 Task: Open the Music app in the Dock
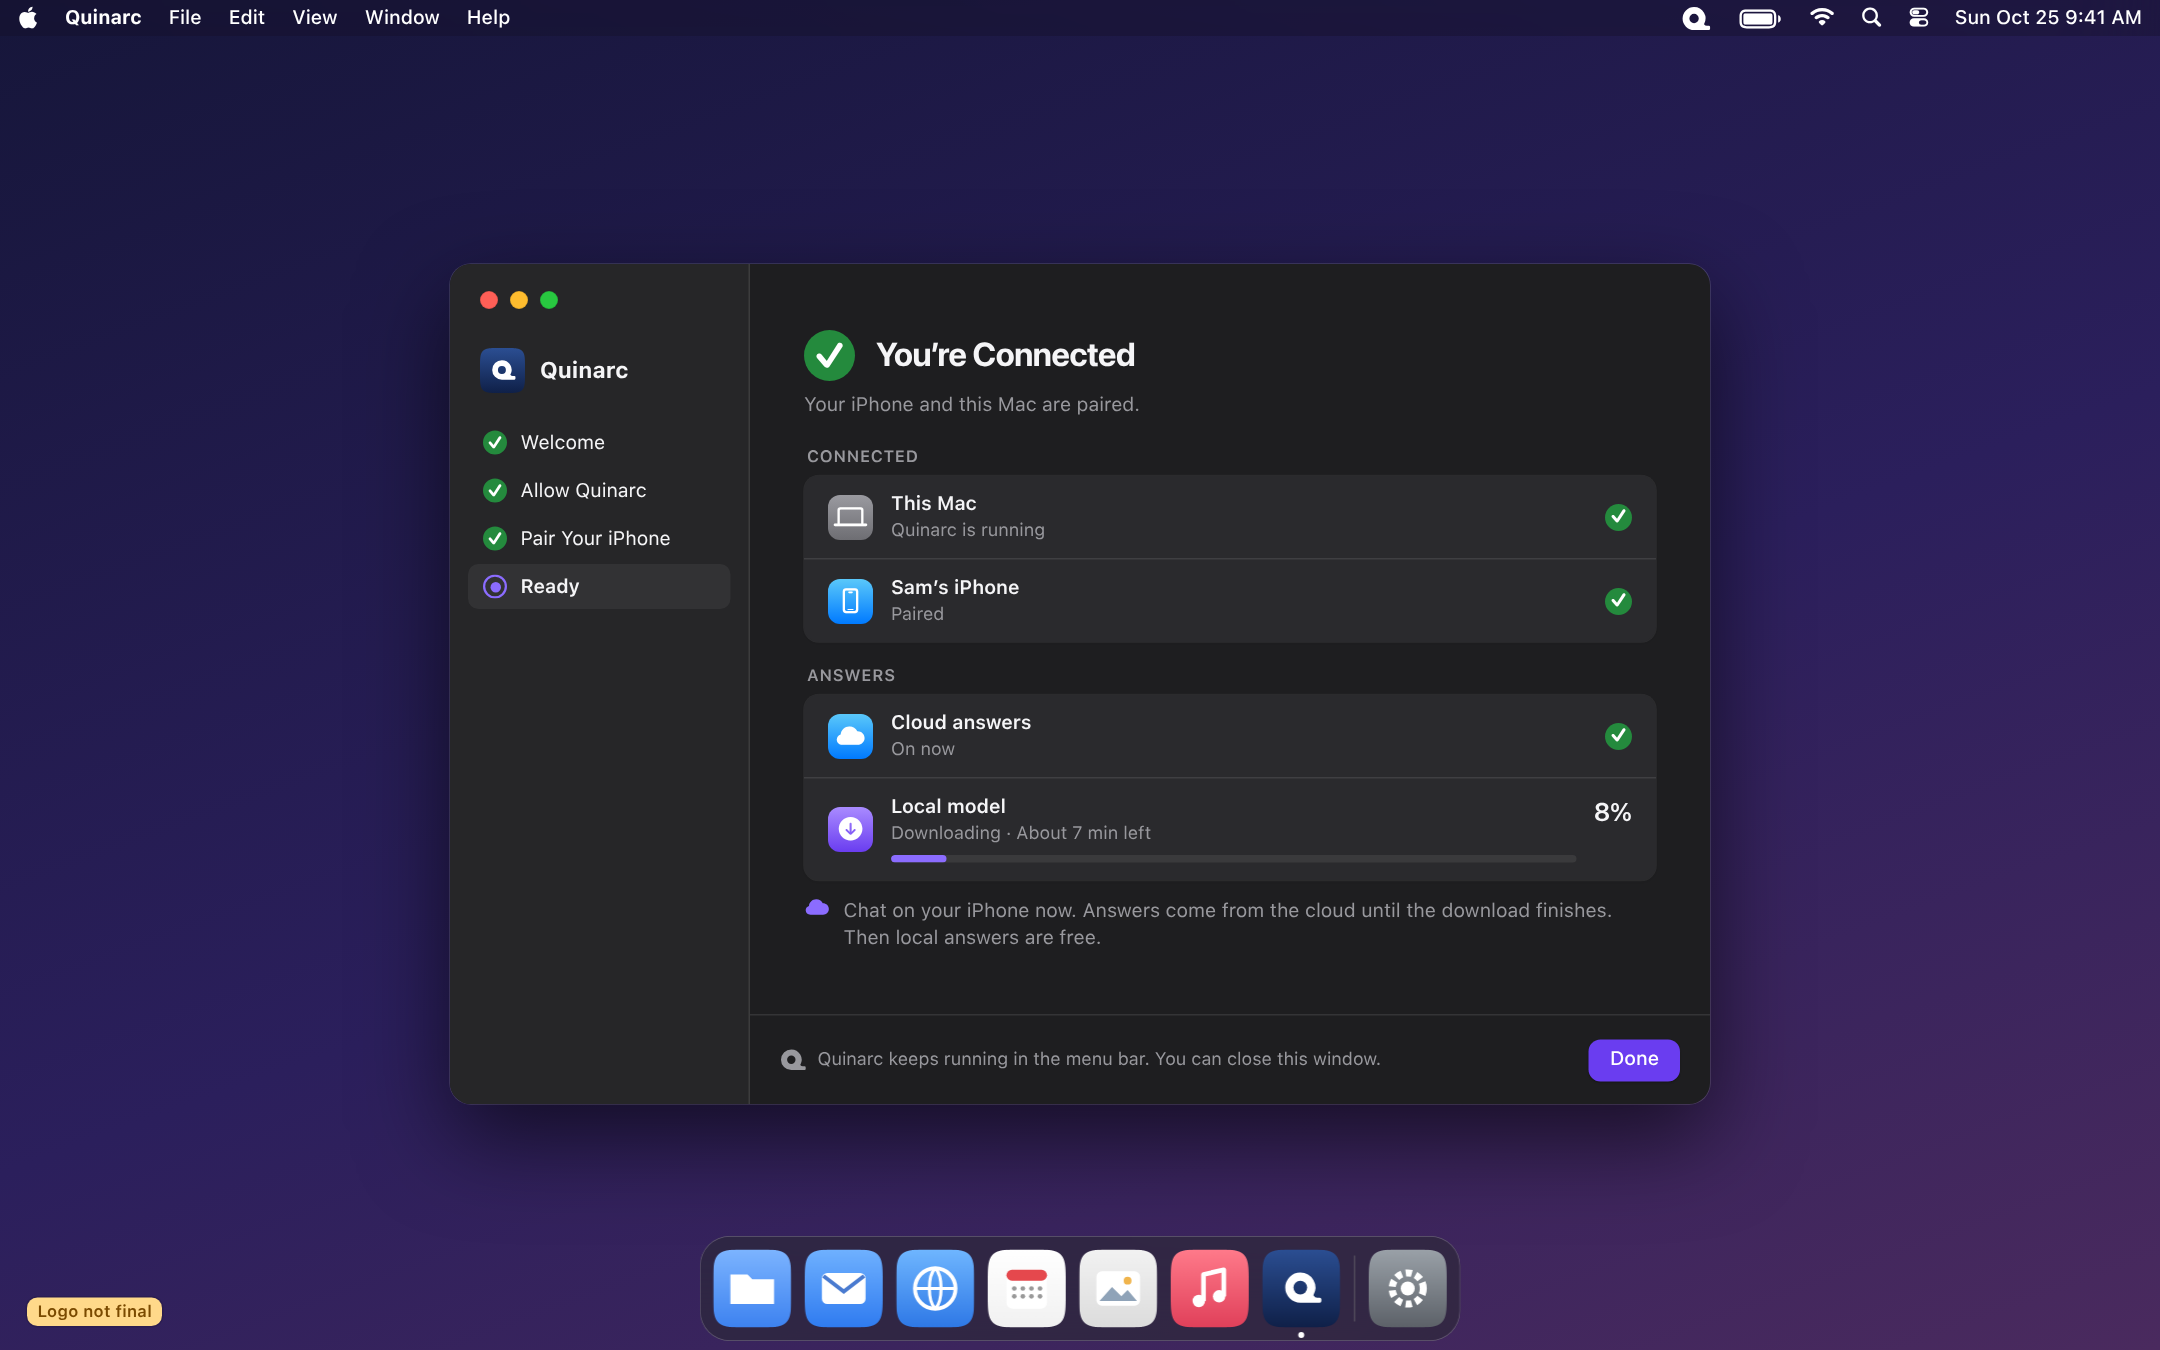tap(1209, 1288)
